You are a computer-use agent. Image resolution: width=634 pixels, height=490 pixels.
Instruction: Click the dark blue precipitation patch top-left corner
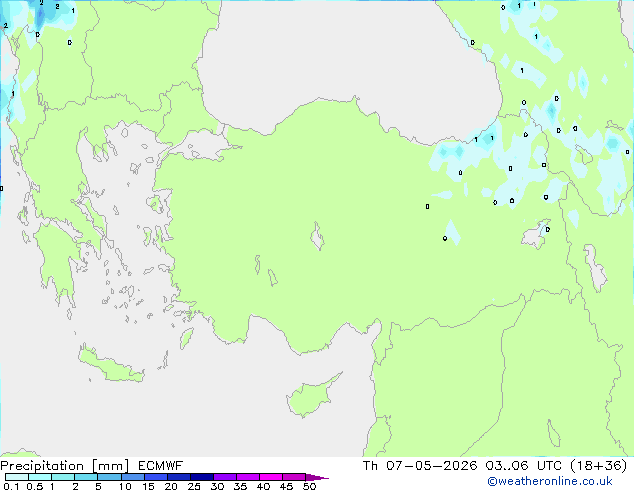40,14
